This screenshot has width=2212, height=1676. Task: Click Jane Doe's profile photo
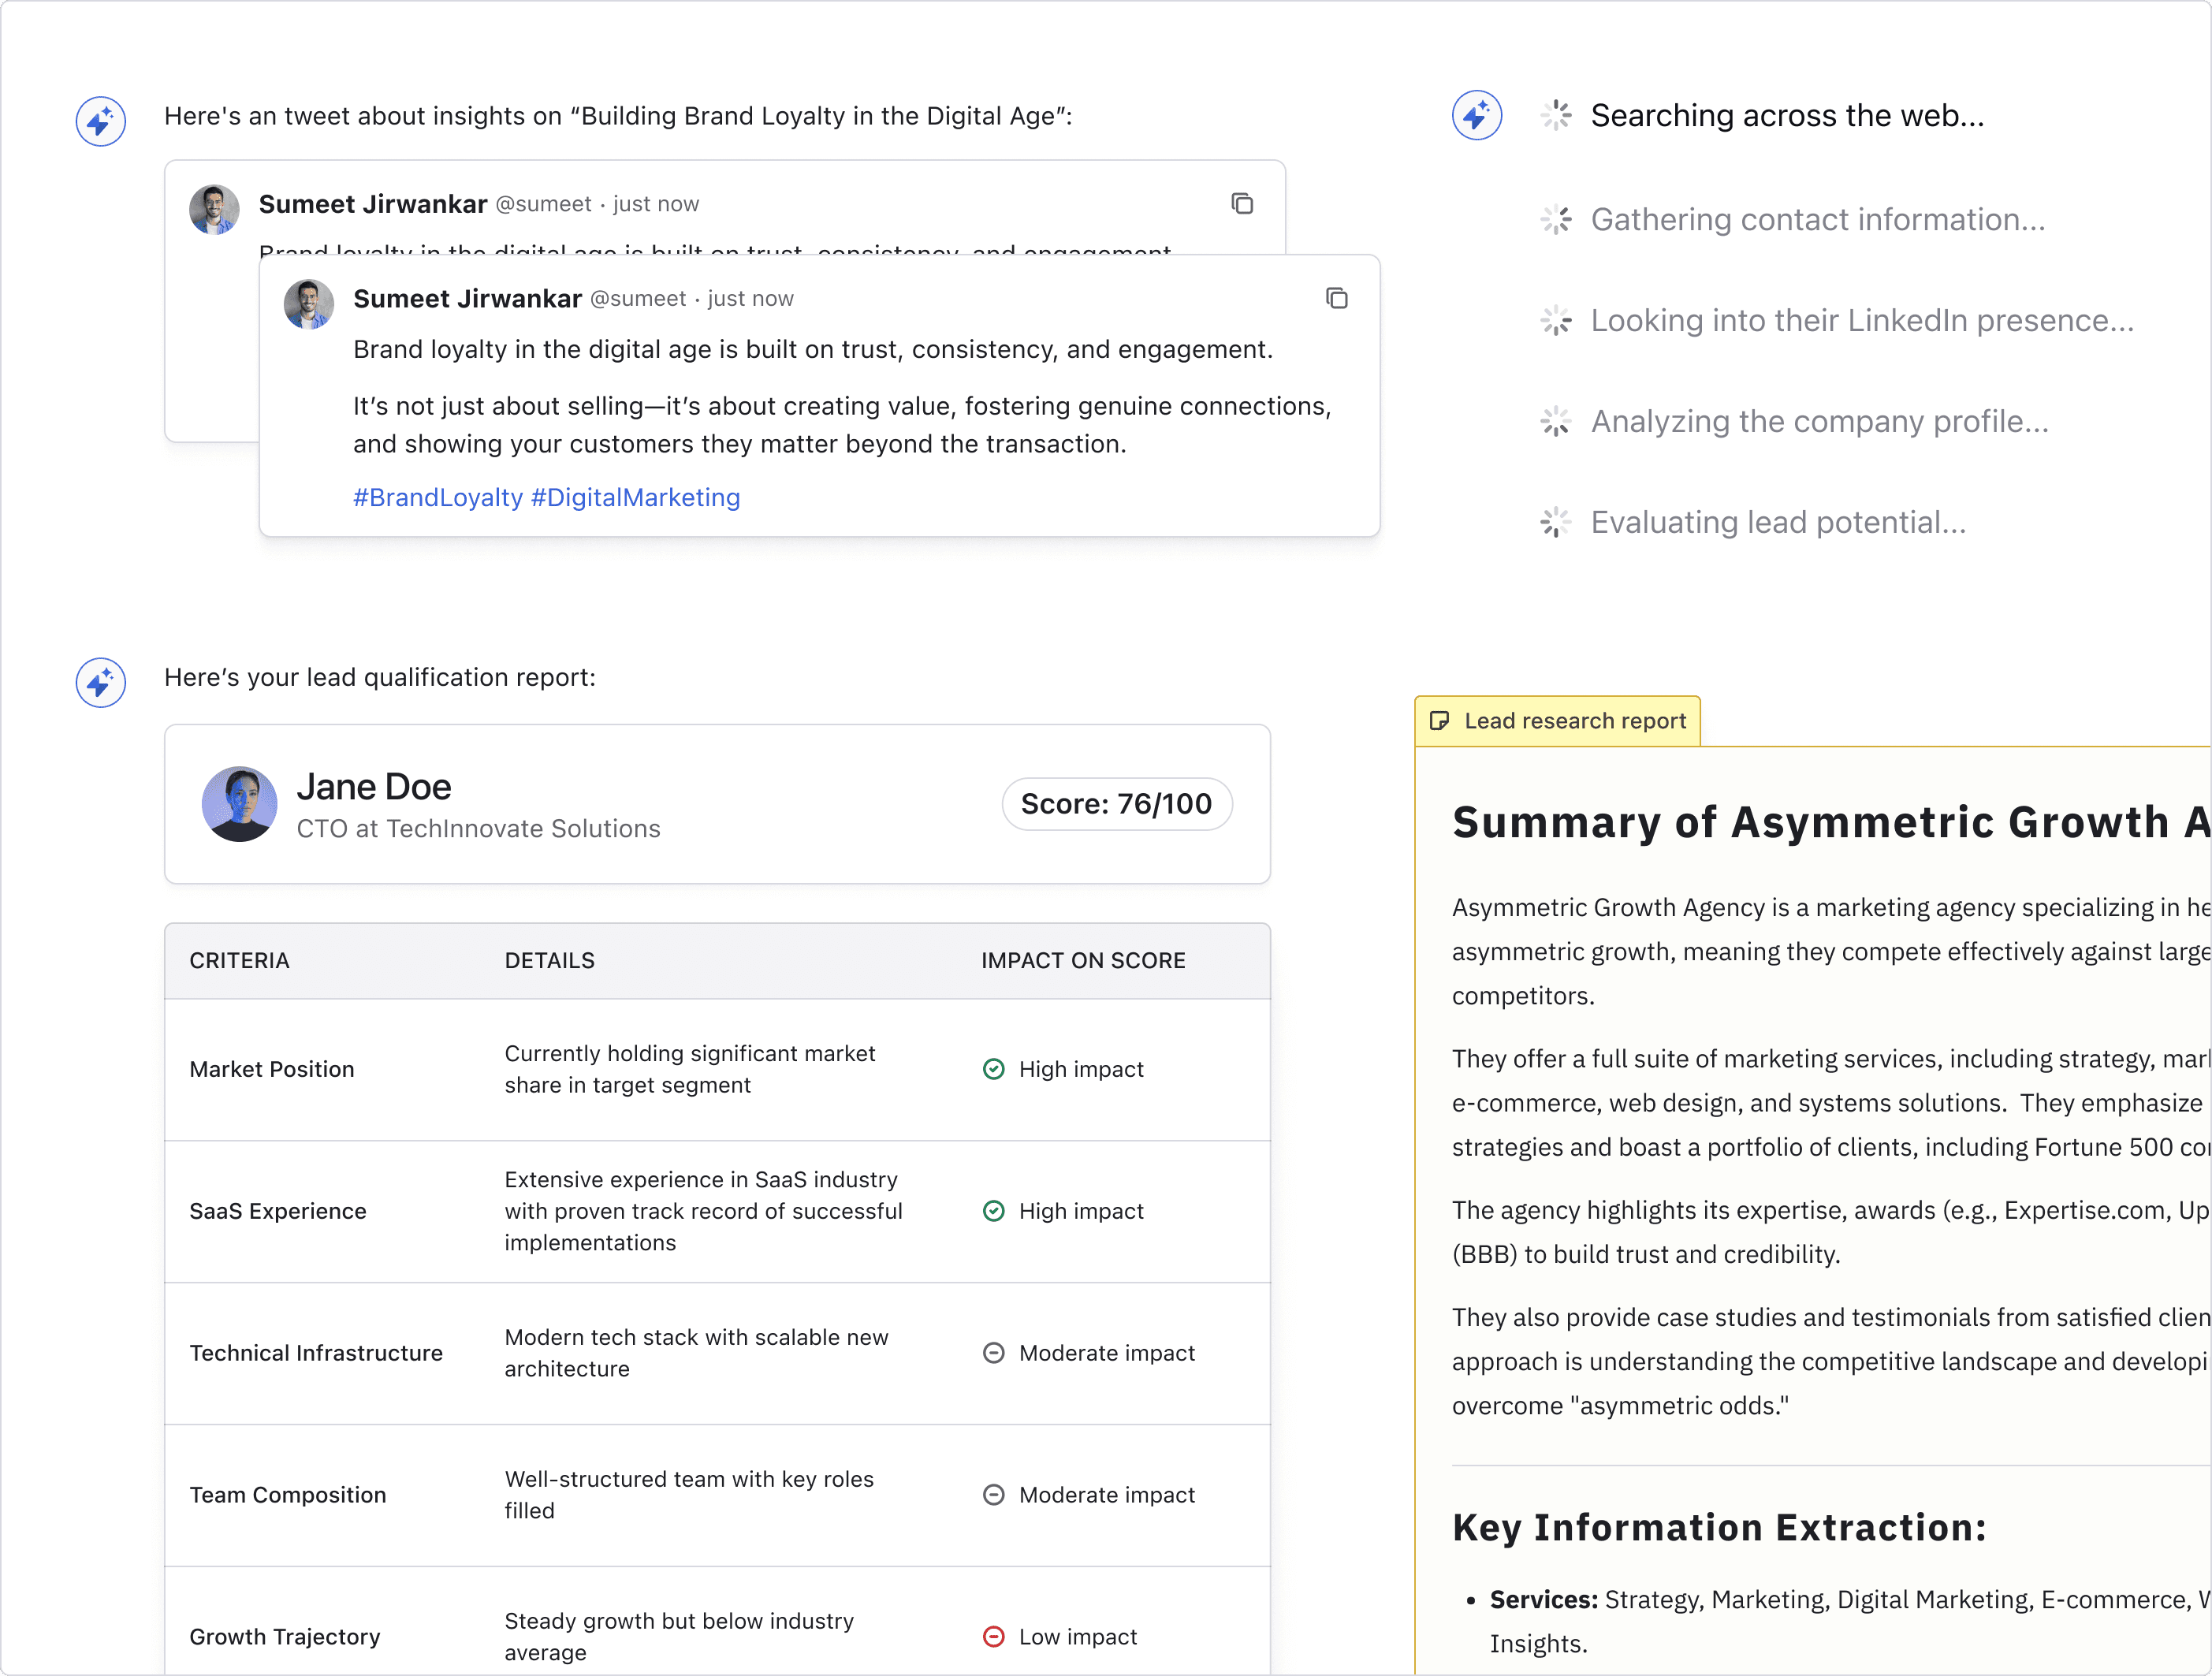[240, 804]
